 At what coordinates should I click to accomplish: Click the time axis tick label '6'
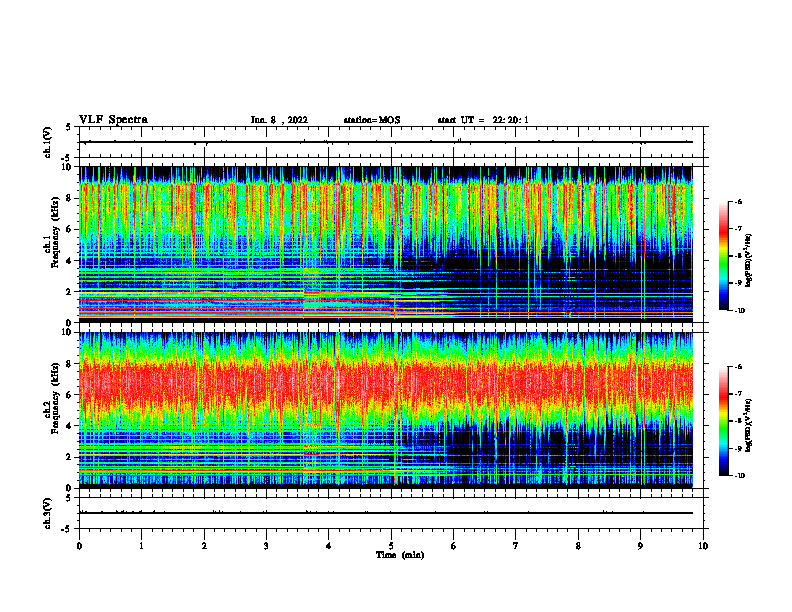click(x=454, y=546)
